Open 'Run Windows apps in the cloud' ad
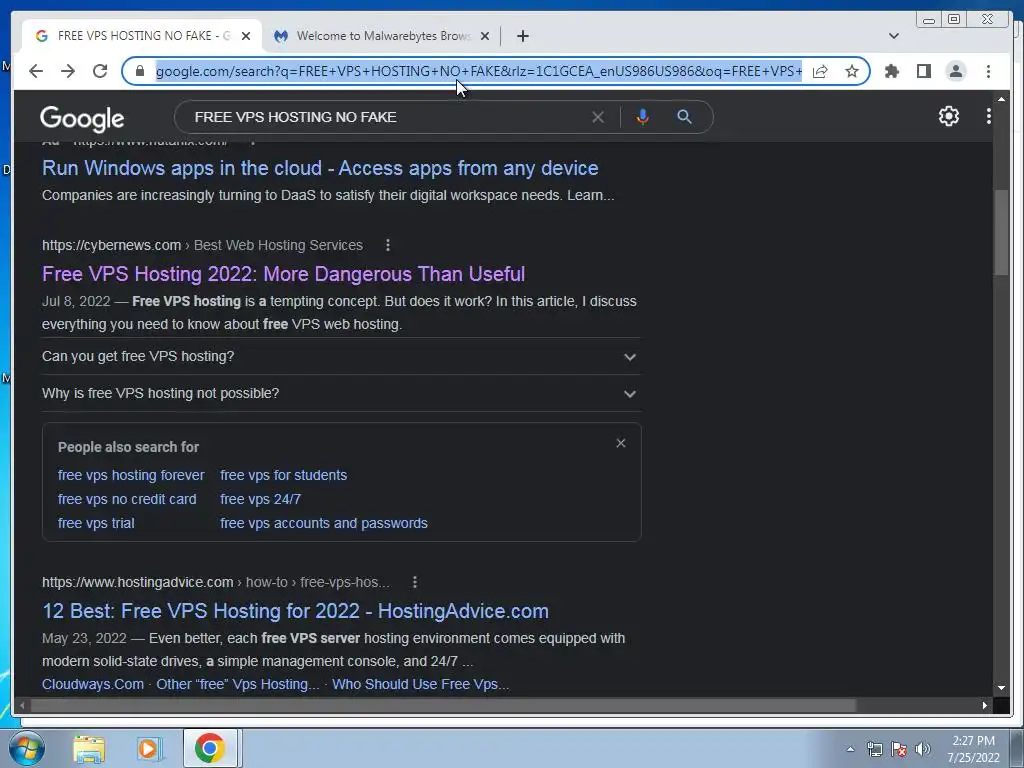 click(320, 168)
